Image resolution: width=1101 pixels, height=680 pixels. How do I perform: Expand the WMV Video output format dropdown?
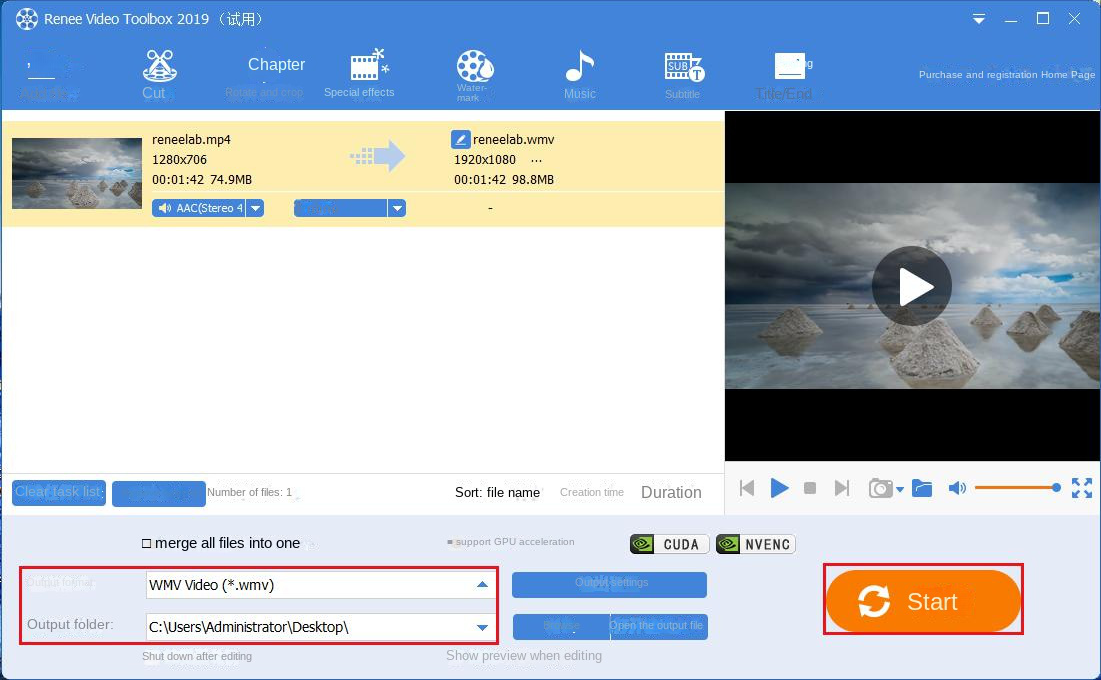(482, 585)
